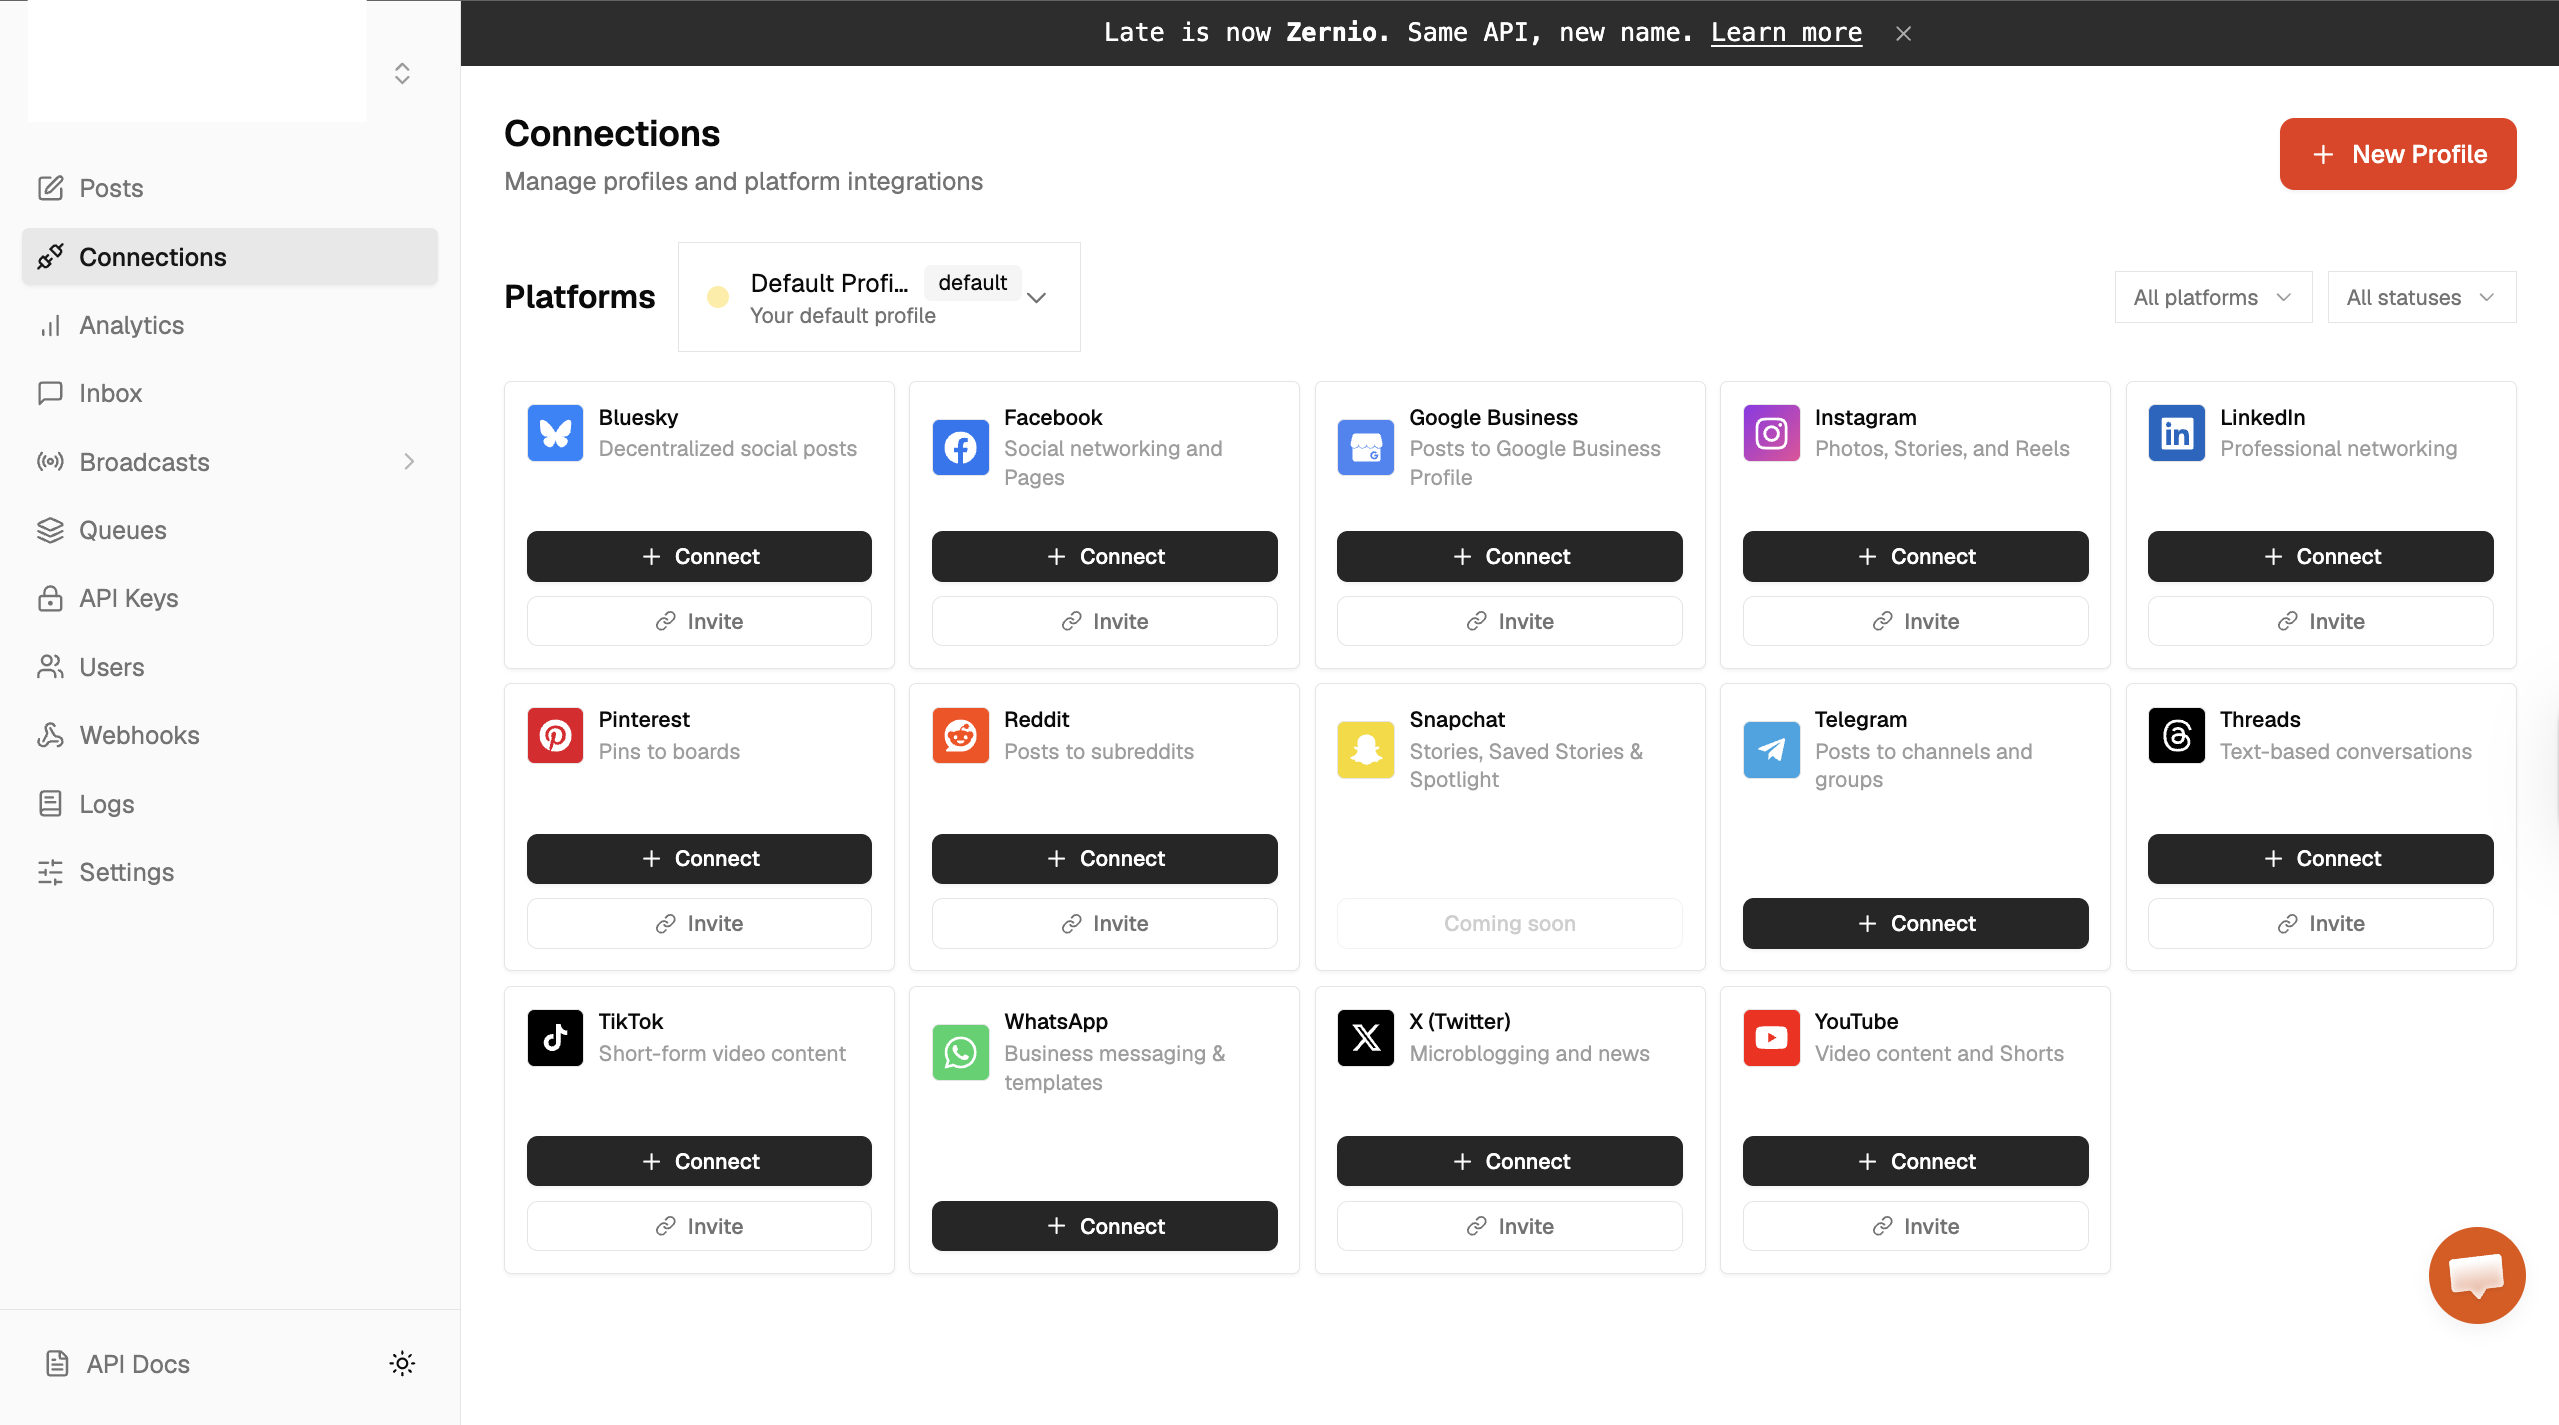Click Invite under LinkedIn

point(2320,621)
